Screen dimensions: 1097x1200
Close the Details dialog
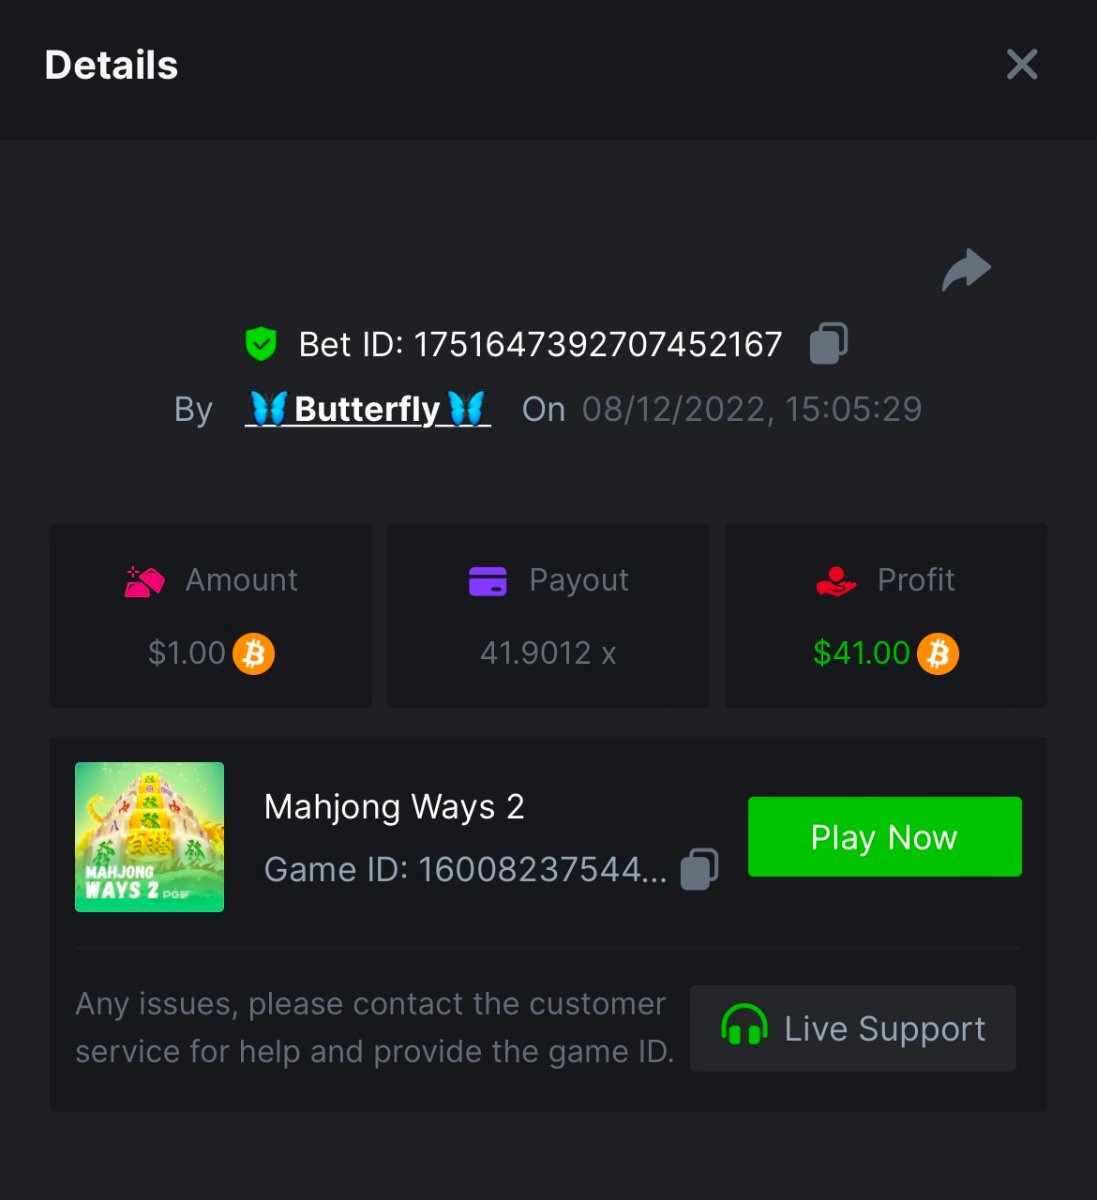(x=1022, y=65)
